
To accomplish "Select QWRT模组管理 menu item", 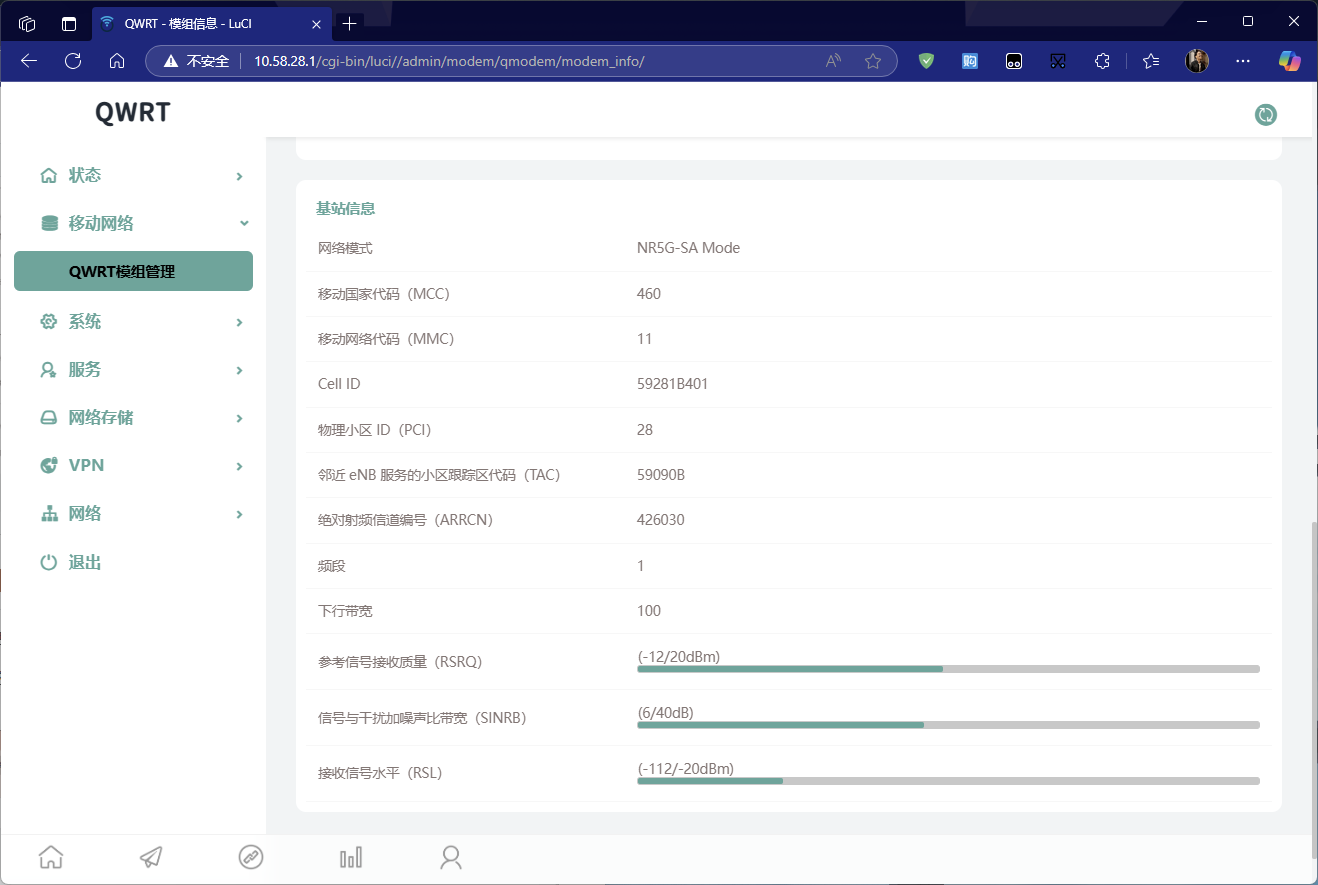I will tap(133, 271).
